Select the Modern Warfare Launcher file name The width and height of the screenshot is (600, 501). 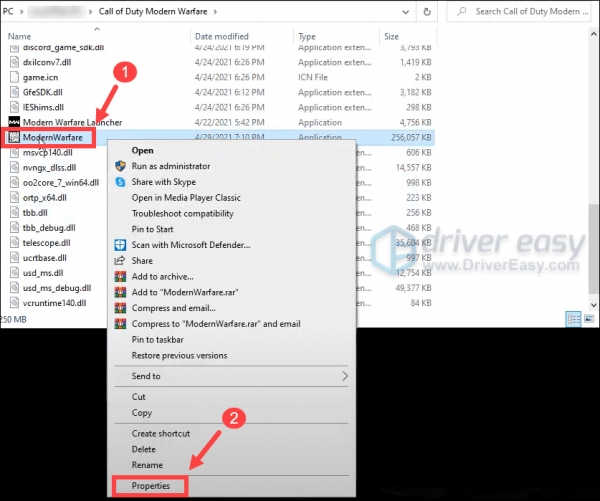[x=72, y=122]
